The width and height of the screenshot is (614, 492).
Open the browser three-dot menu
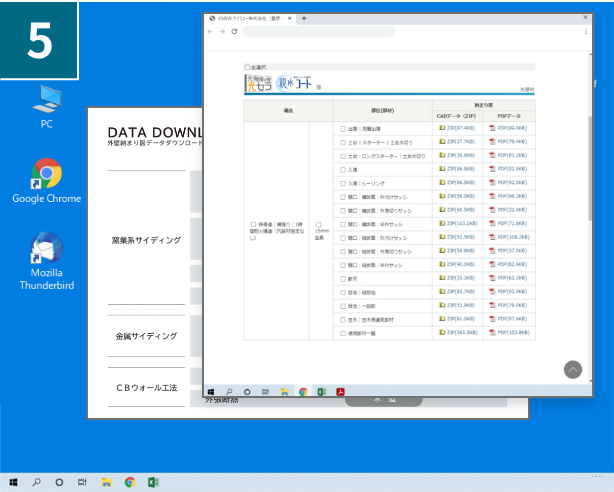point(585,31)
